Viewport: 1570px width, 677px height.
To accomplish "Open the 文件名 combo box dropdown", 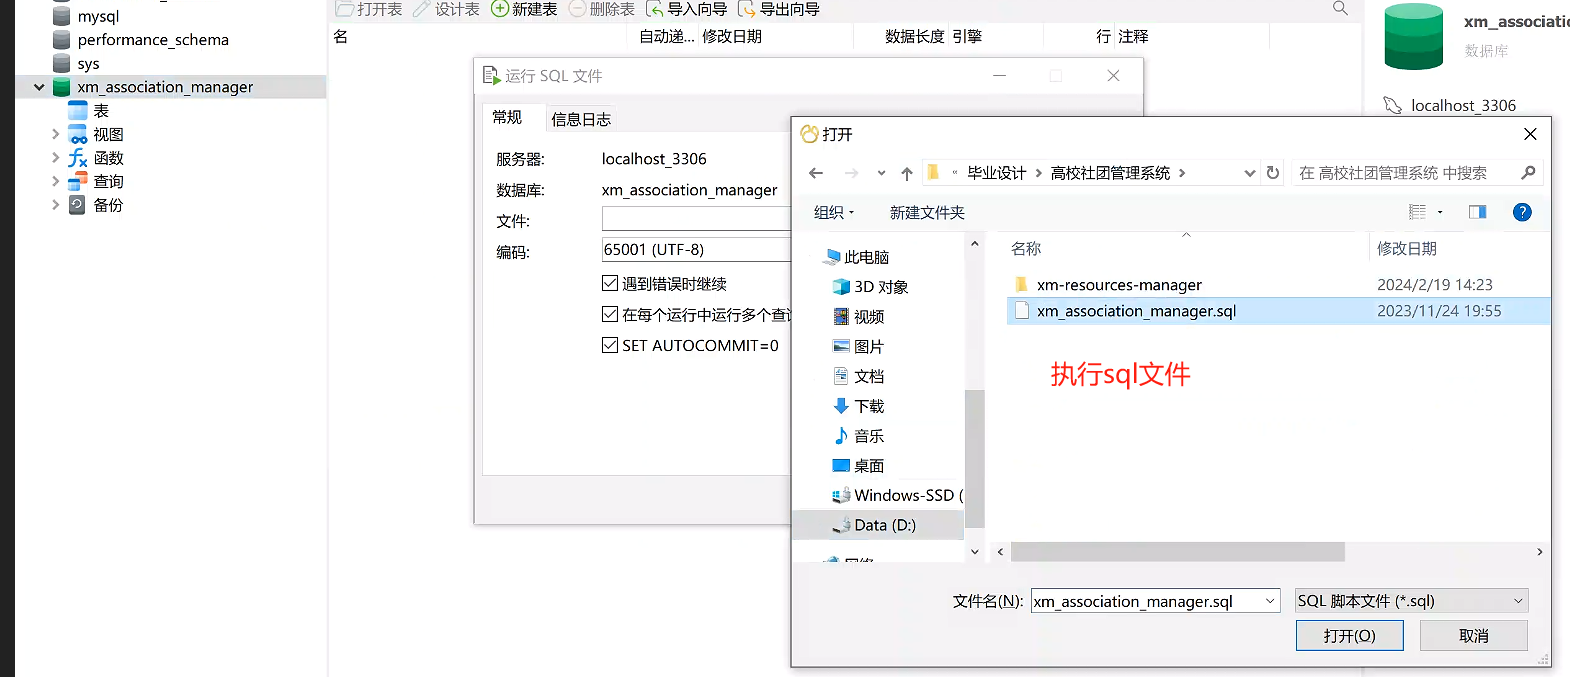I will coord(1270,601).
